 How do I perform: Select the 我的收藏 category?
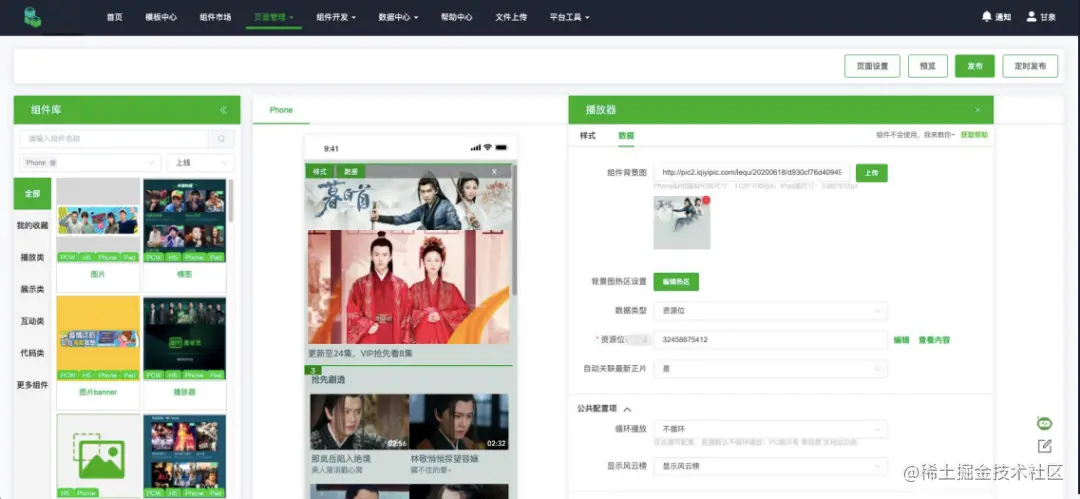coord(32,225)
